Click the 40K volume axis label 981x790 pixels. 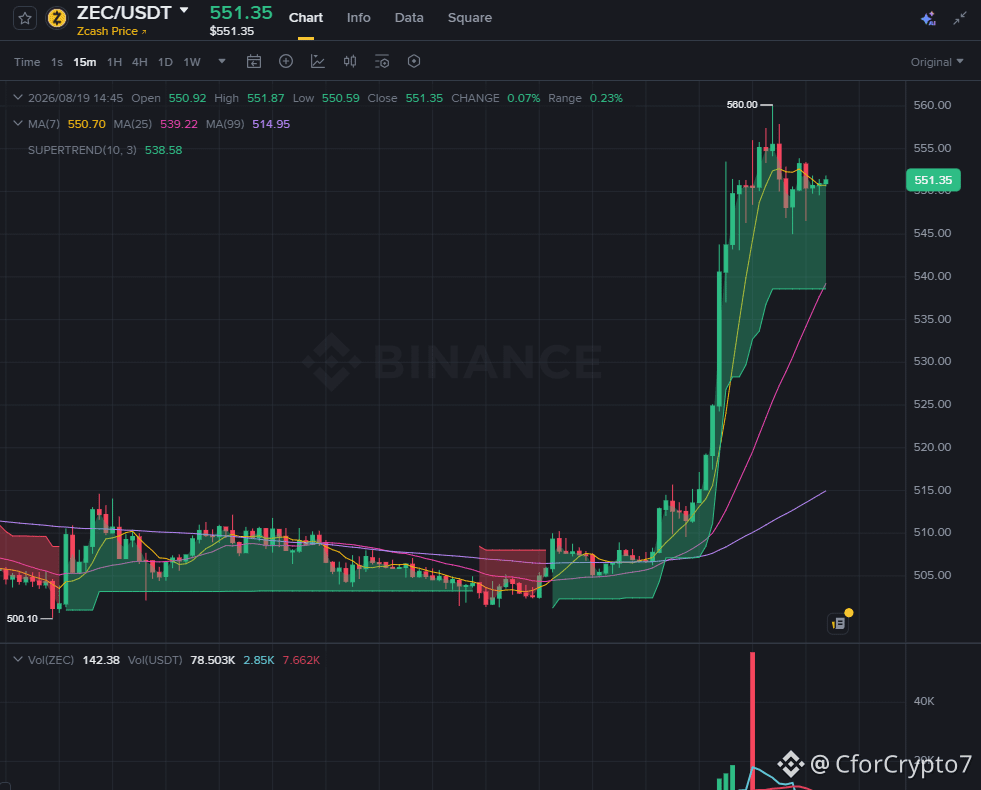[x=923, y=701]
